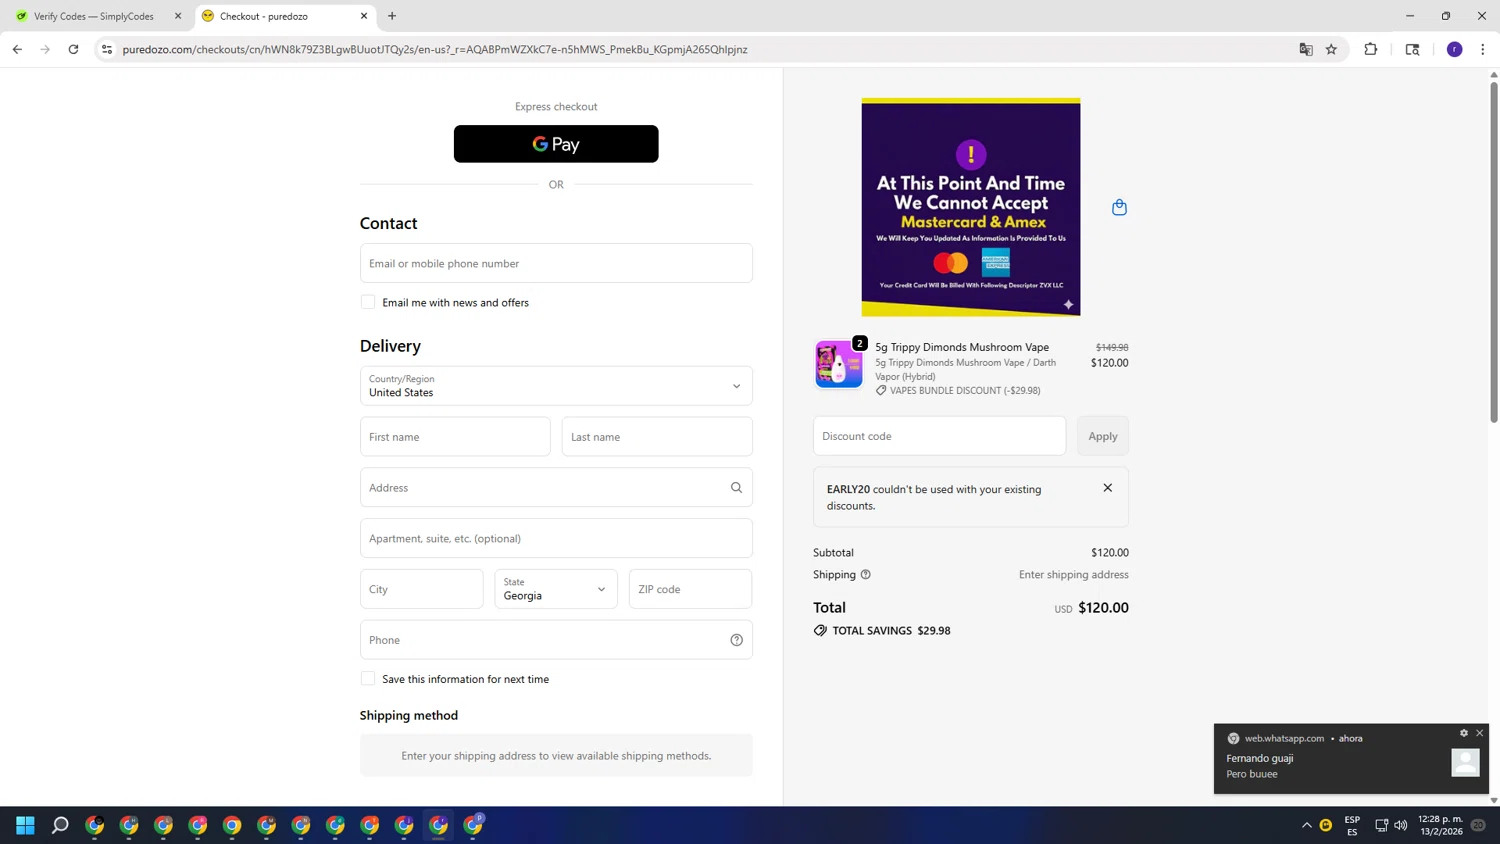Close the WhatsApp notification popup
1500x844 pixels.
tap(1480, 733)
